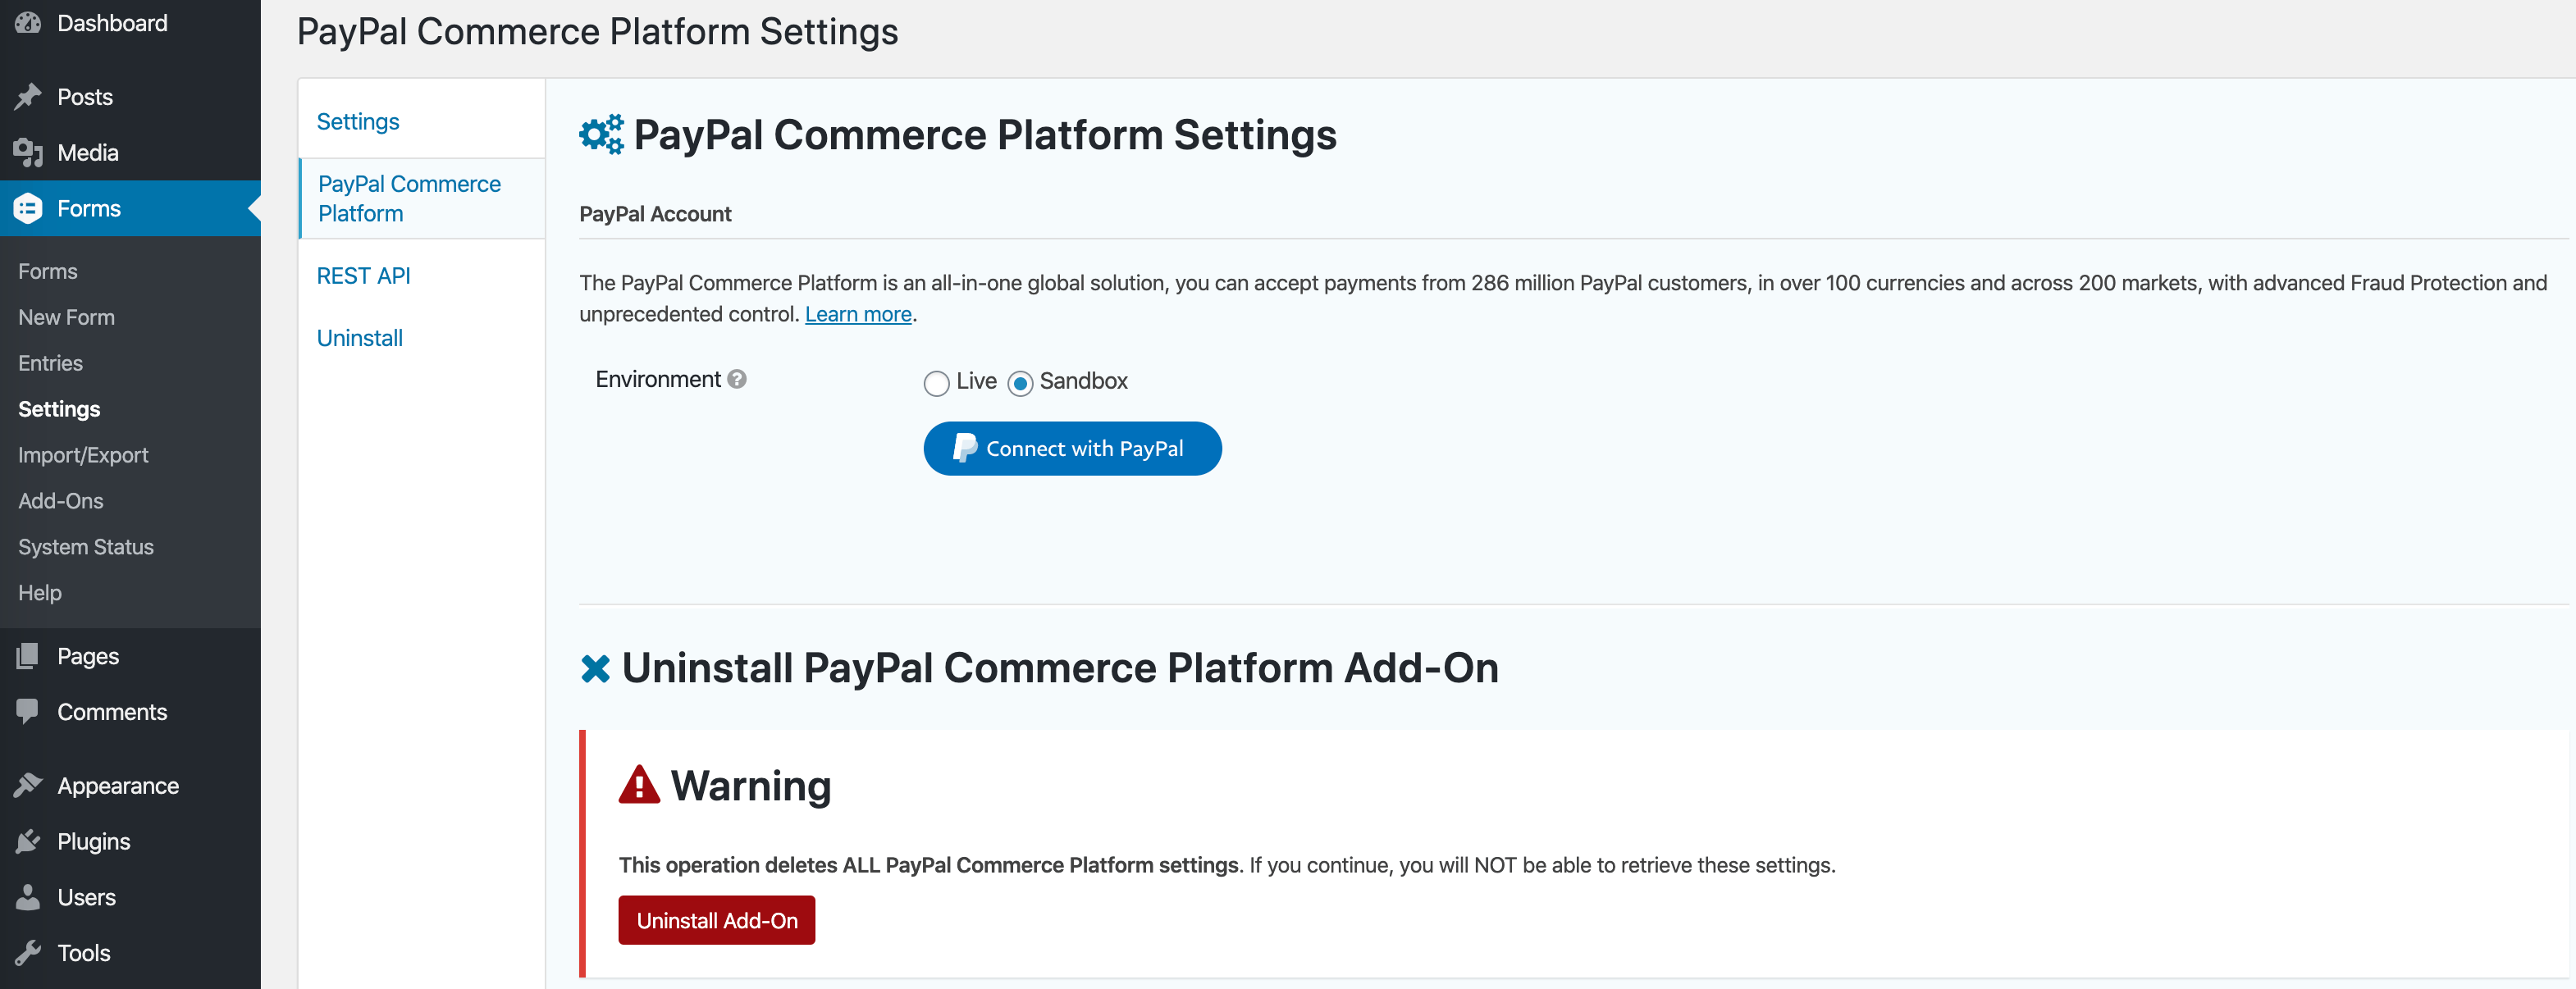Viewport: 2576px width, 989px height.
Task: Click the Connect with PayPal button
Action: (x=1072, y=448)
